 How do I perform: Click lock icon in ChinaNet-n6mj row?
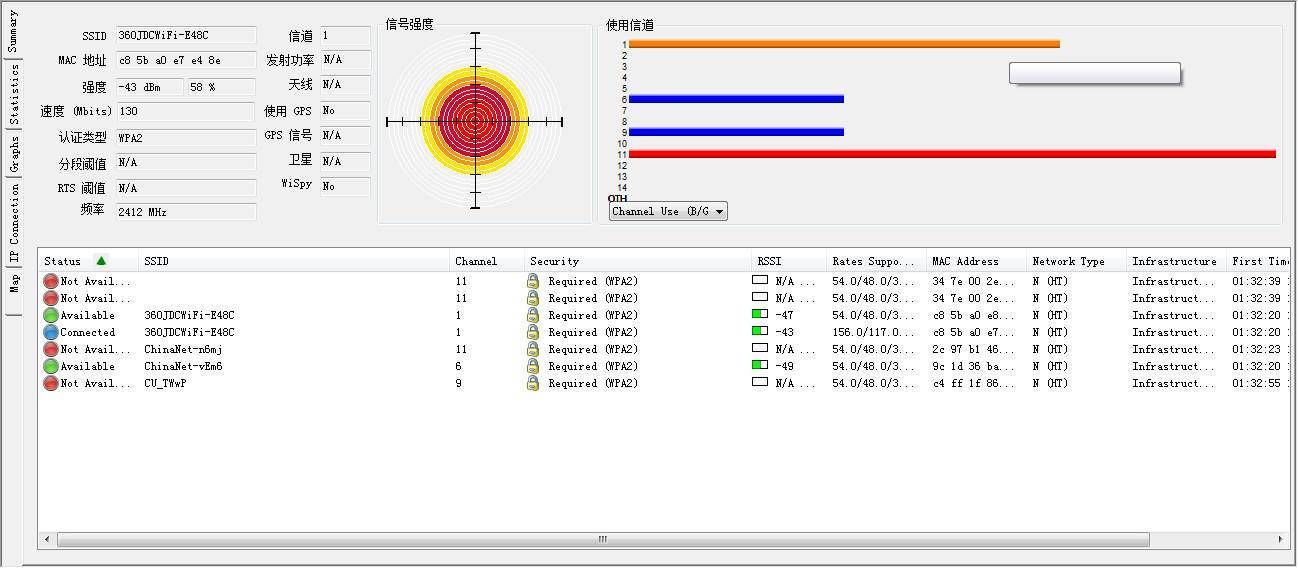point(533,349)
